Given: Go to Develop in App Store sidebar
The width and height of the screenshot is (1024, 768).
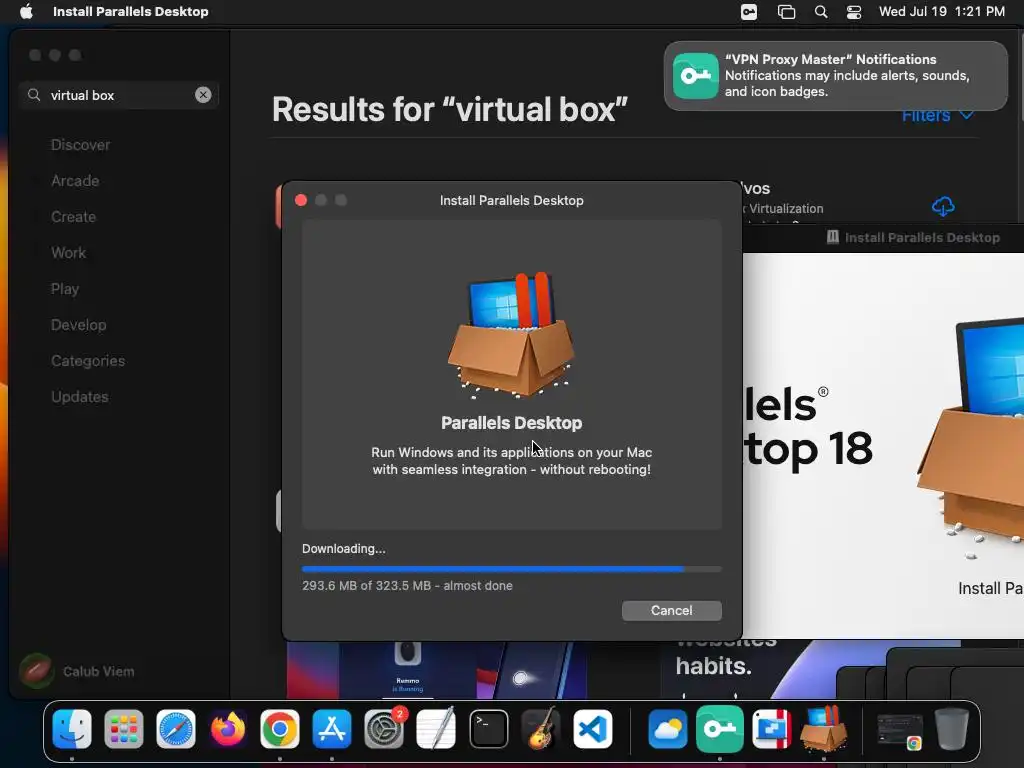Looking at the screenshot, I should [78, 325].
